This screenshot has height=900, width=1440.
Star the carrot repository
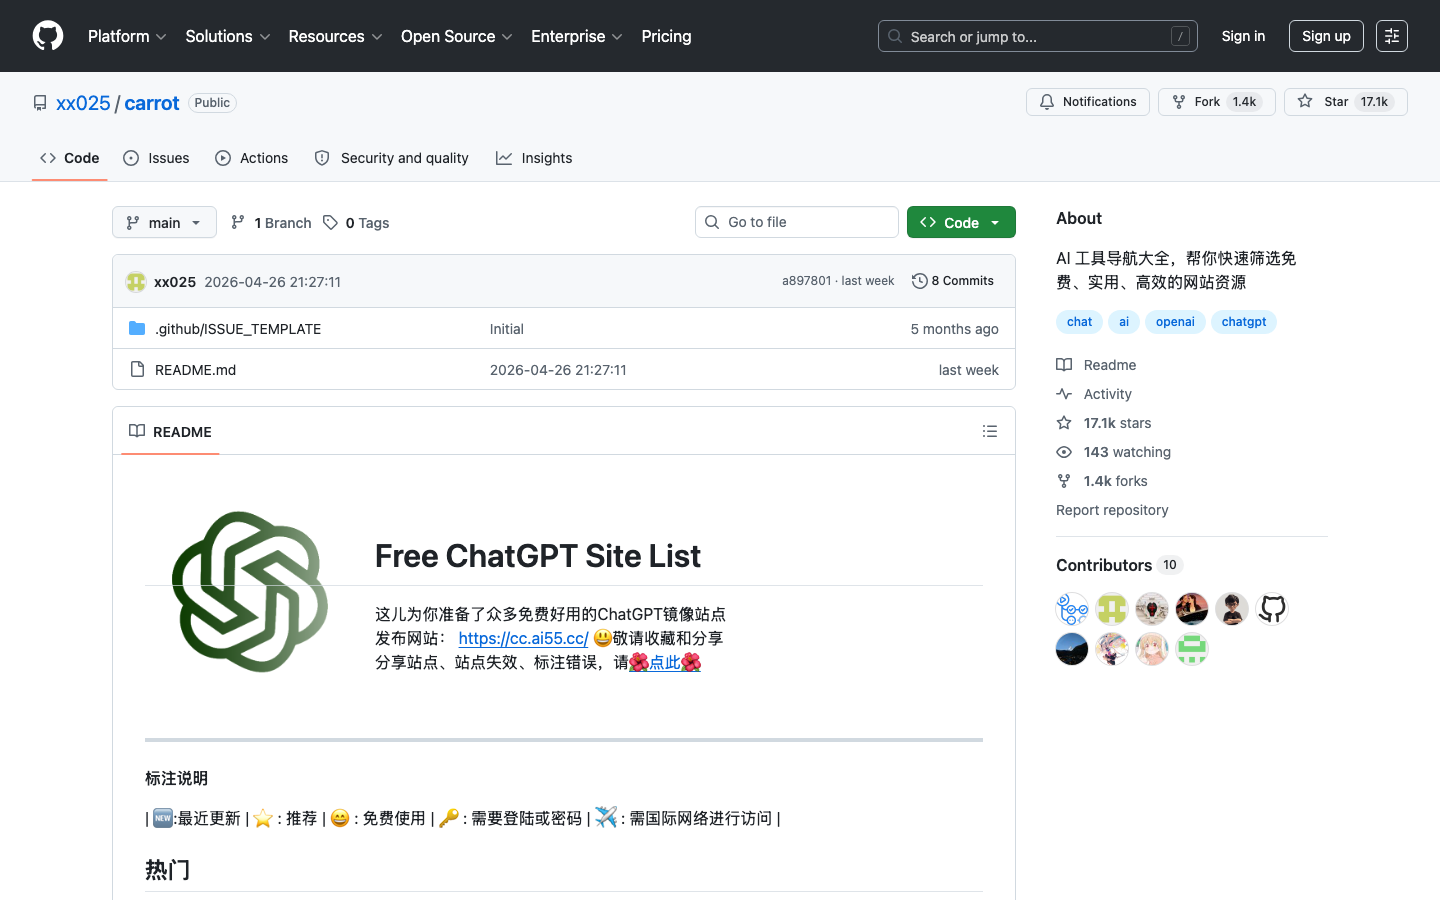click(x=1345, y=102)
